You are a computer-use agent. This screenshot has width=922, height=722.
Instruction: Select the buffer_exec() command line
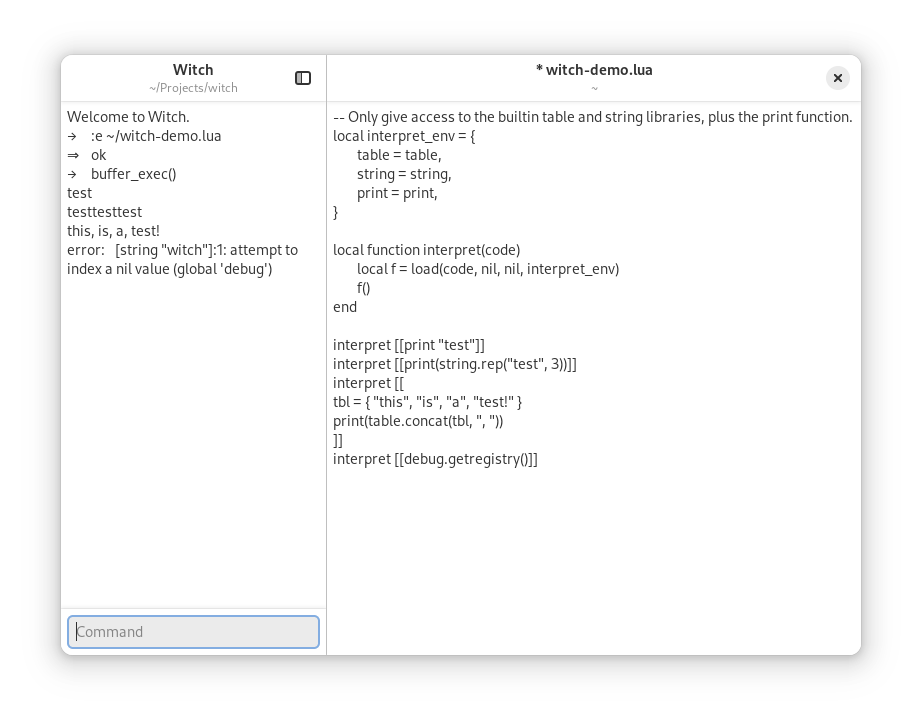[133, 174]
